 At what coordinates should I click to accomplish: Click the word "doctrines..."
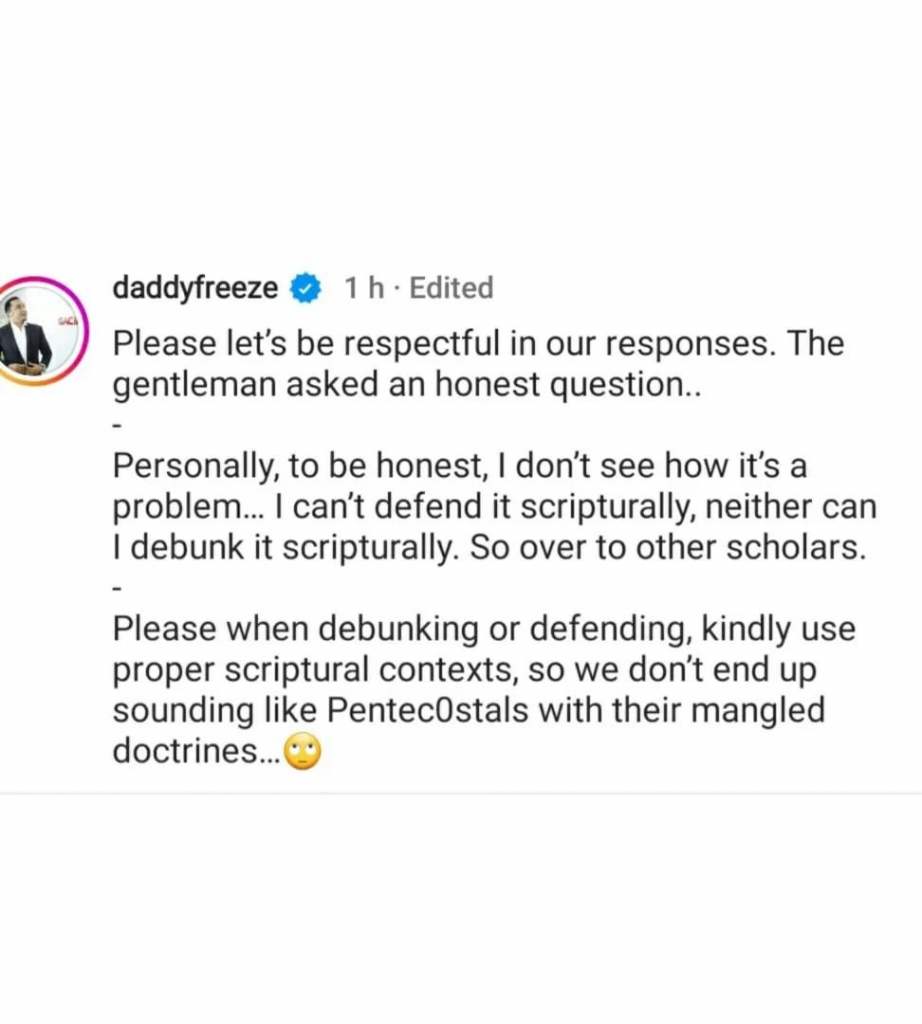pyautogui.click(x=196, y=753)
